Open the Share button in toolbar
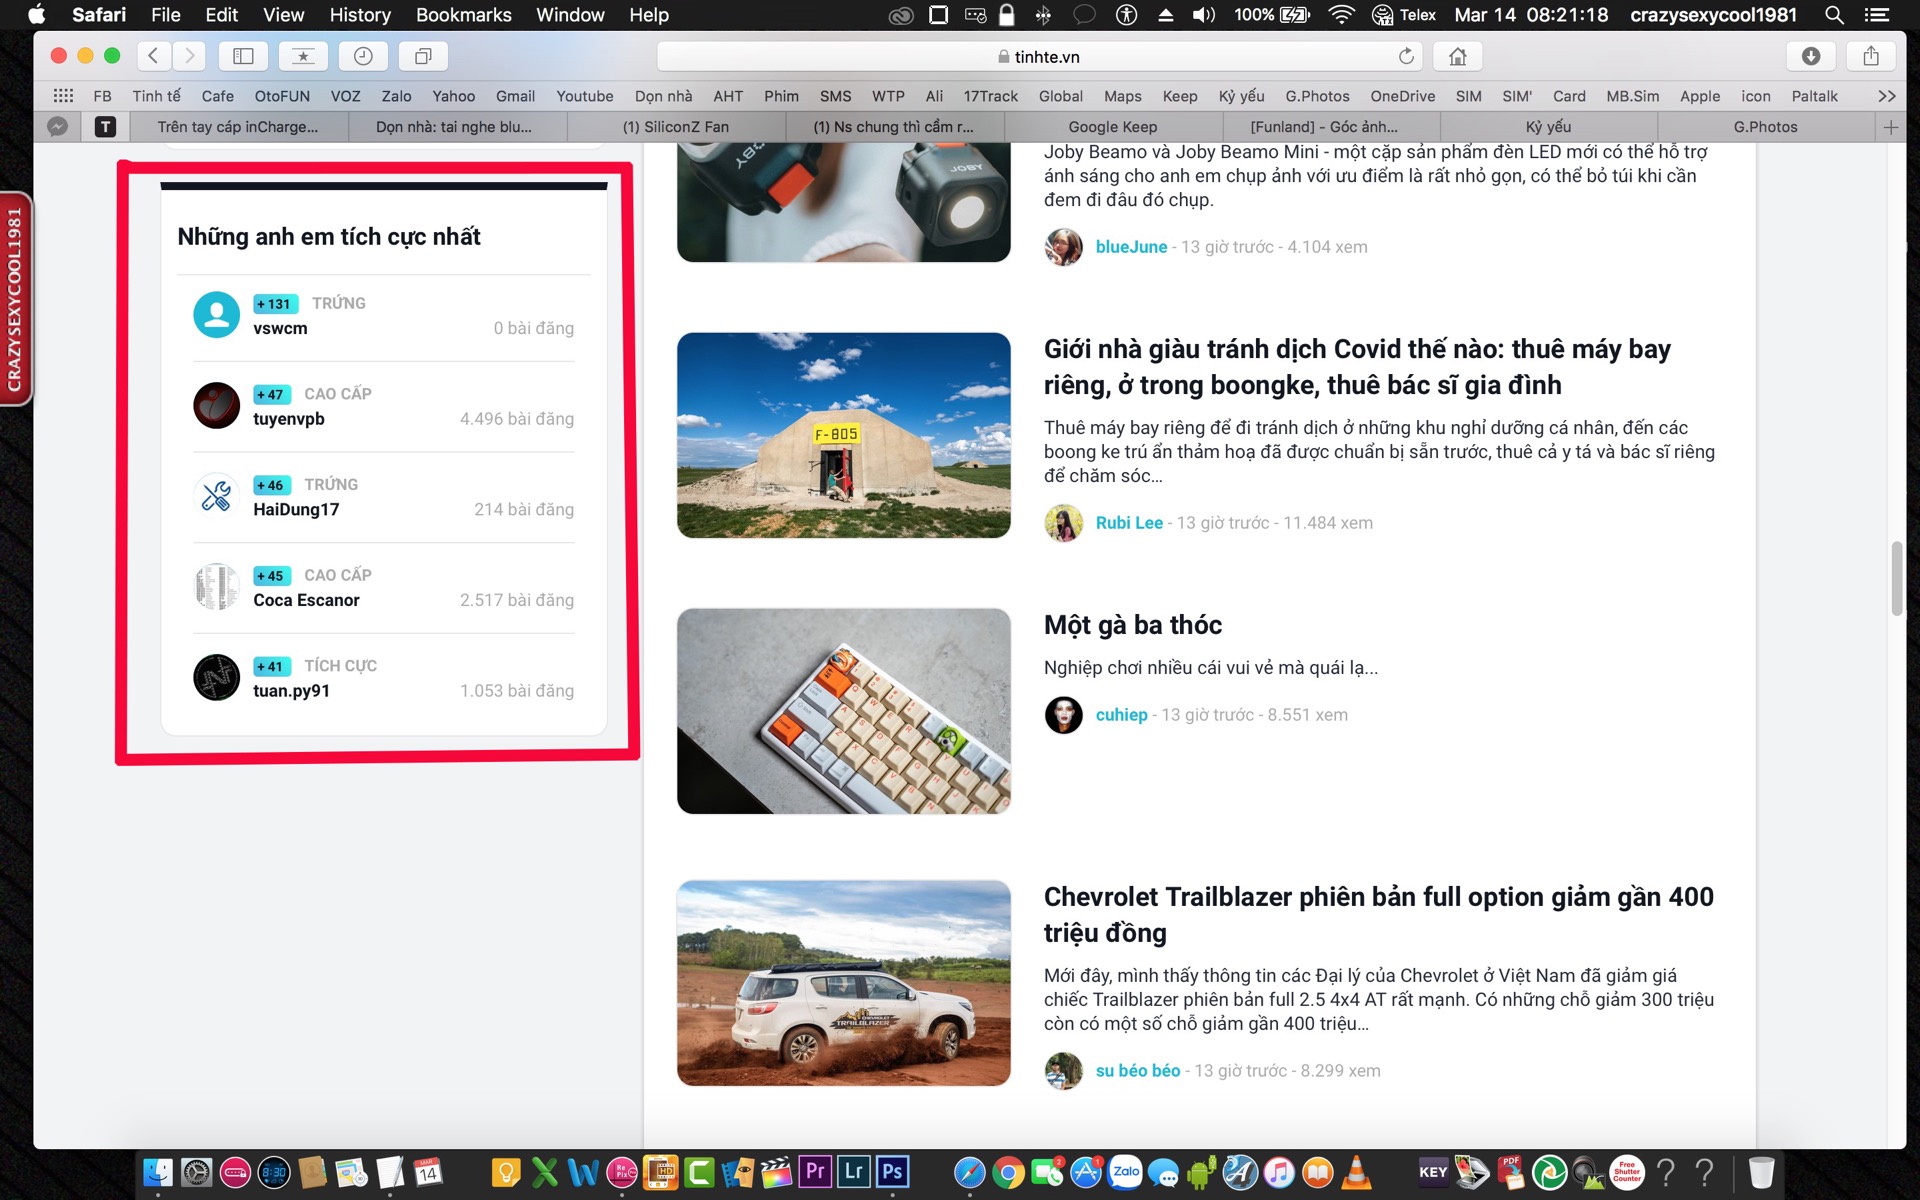Image resolution: width=1920 pixels, height=1200 pixels. [x=1871, y=56]
